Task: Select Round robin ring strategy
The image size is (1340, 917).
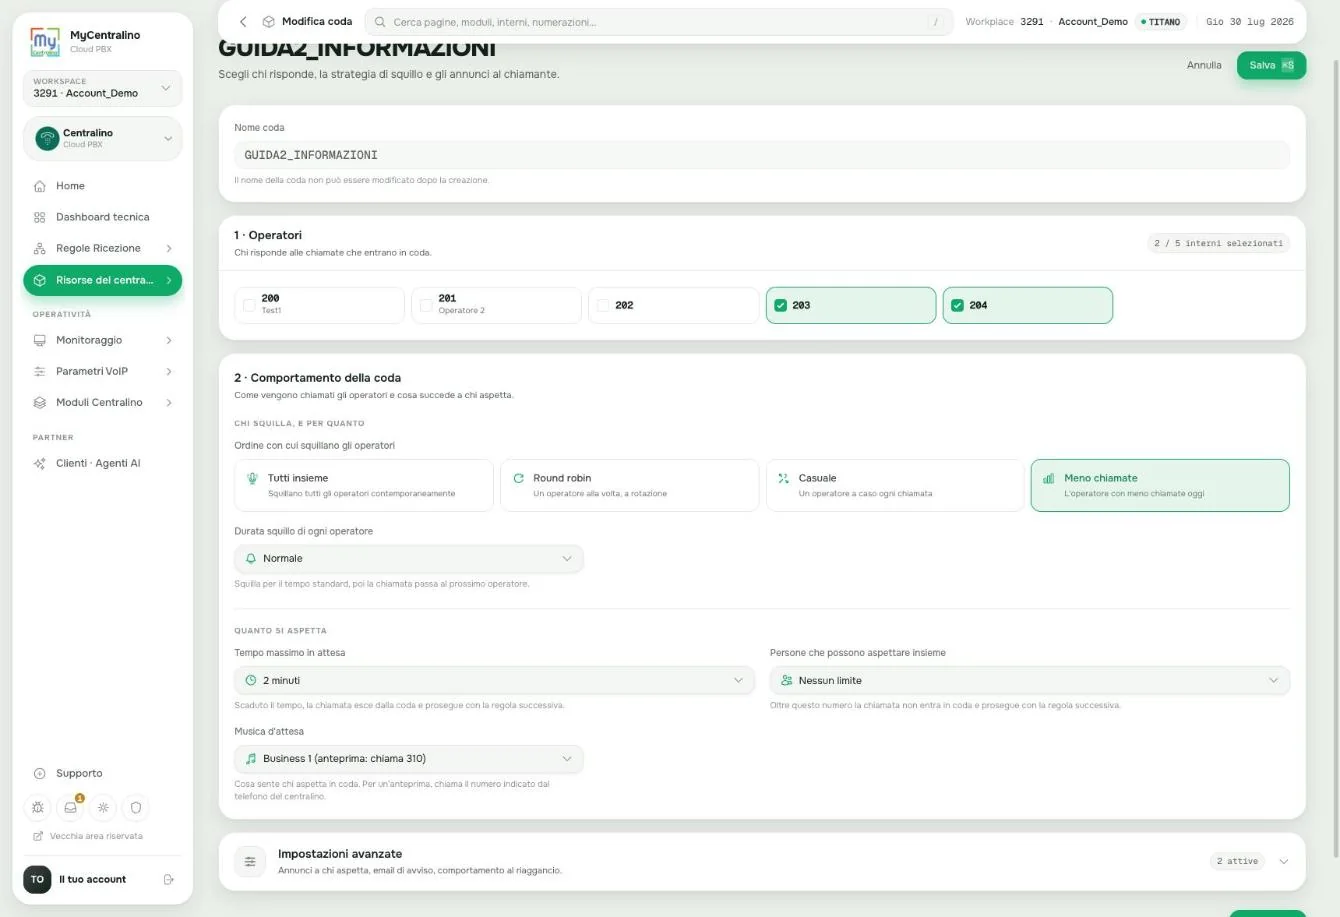Action: 629,485
